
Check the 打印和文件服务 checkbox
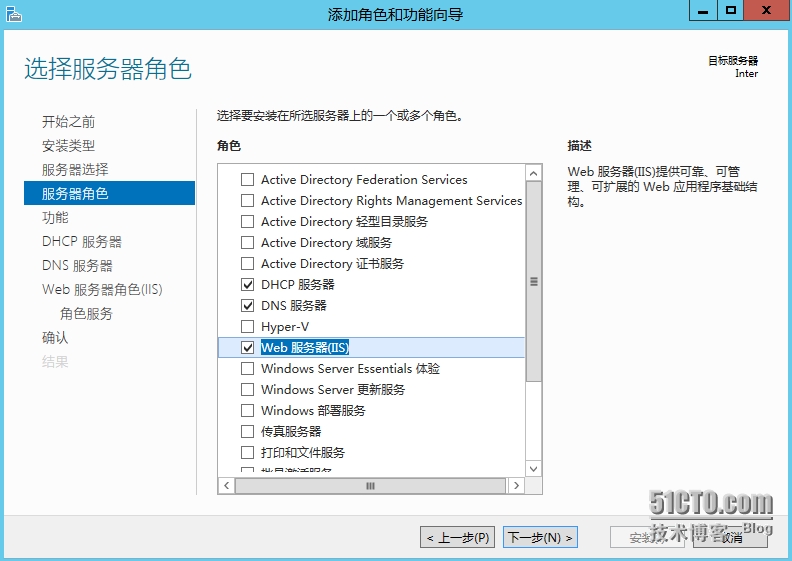248,452
